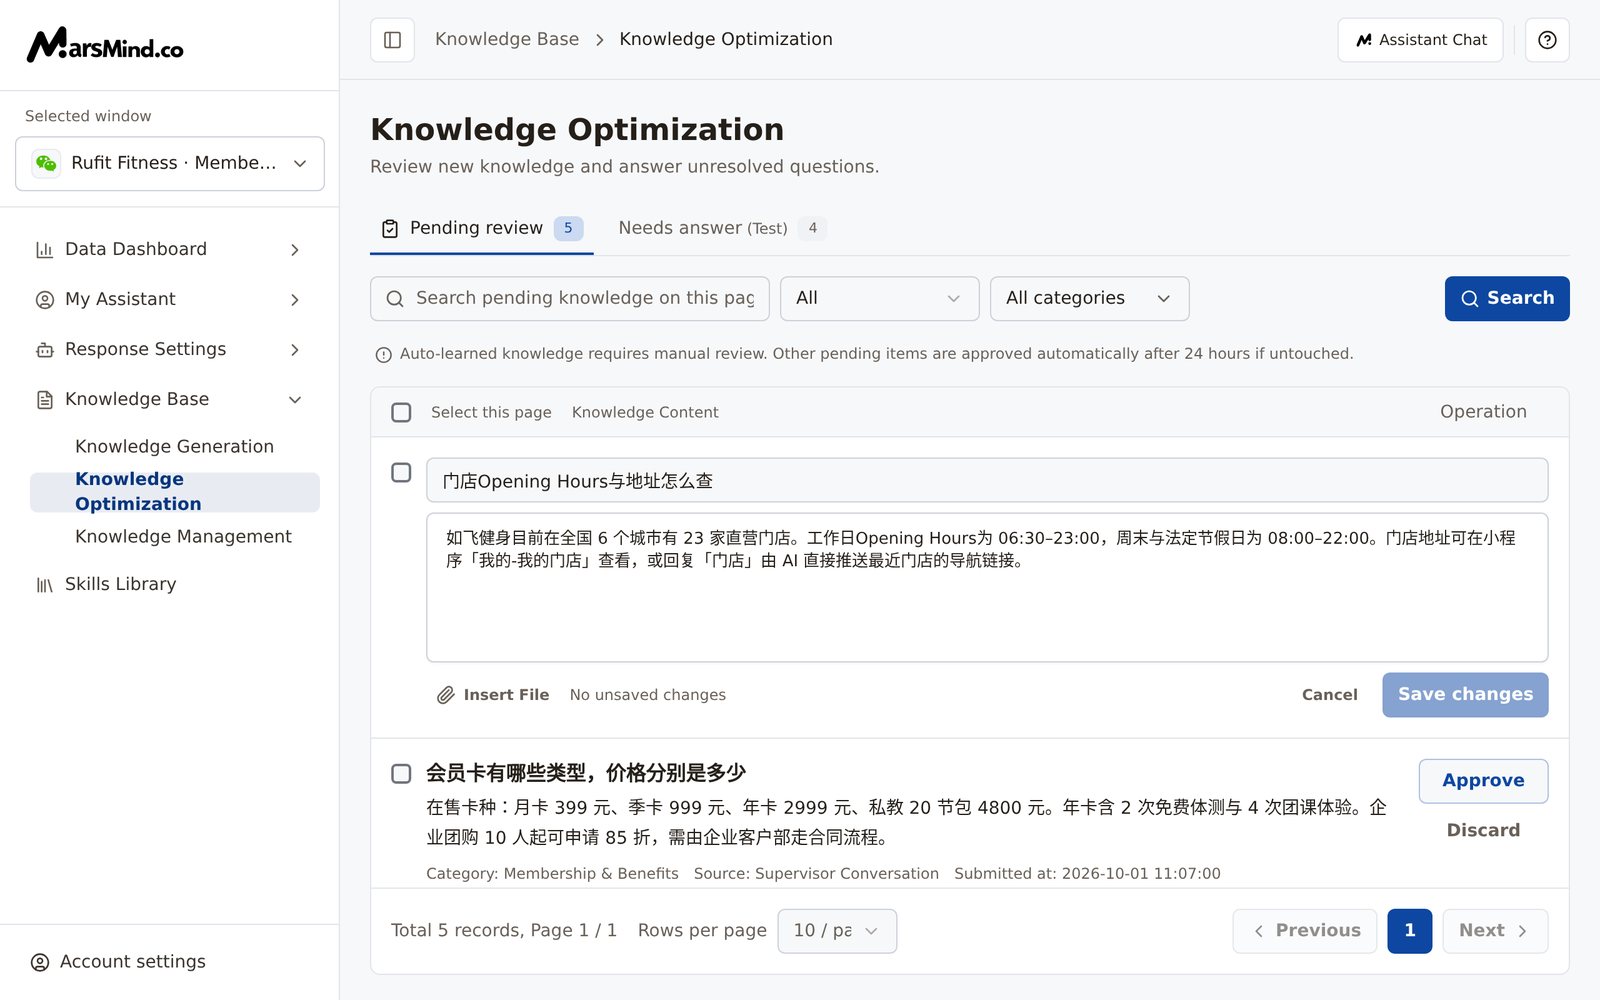
Task: Open the rows per page dropdown
Action: pyautogui.click(x=837, y=931)
